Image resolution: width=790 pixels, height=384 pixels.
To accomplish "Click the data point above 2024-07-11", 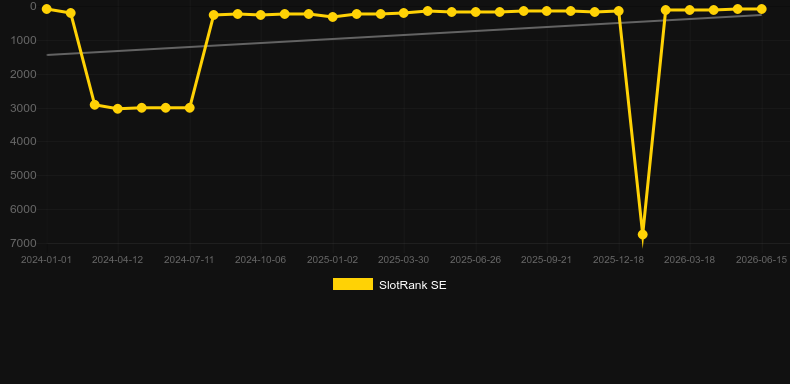I will [x=189, y=108].
